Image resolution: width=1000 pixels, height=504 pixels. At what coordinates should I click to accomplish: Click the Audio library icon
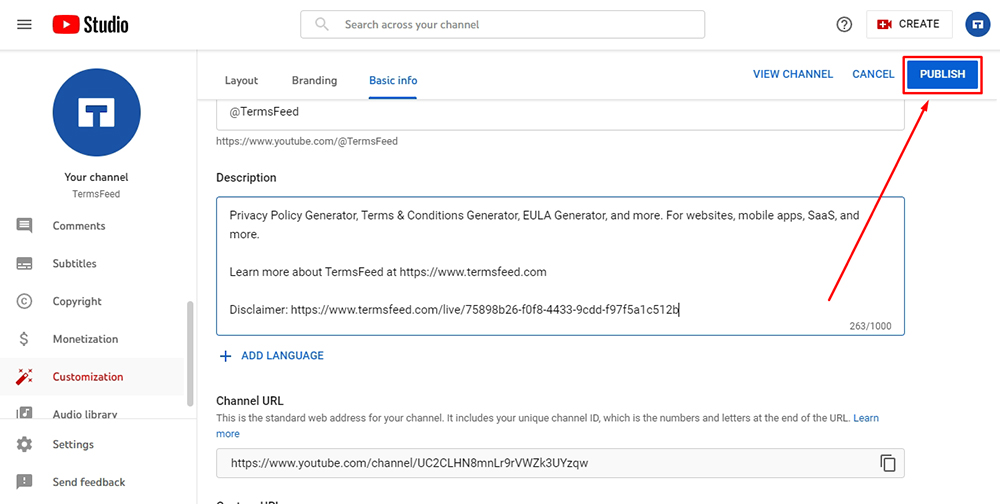[24, 413]
